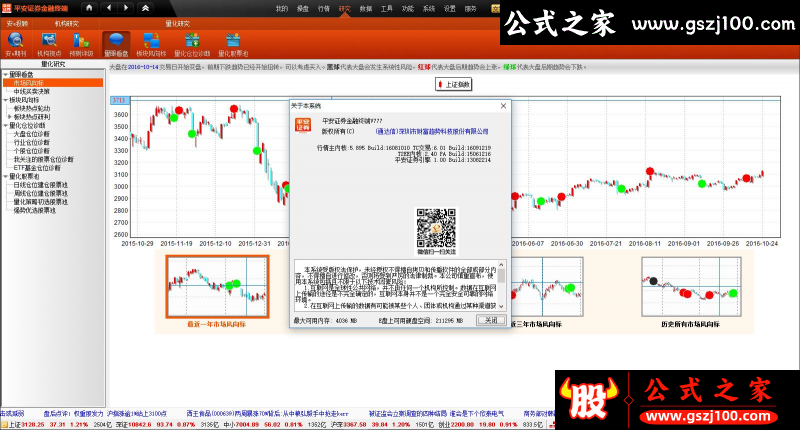Open the 设置 menu

click(449, 9)
